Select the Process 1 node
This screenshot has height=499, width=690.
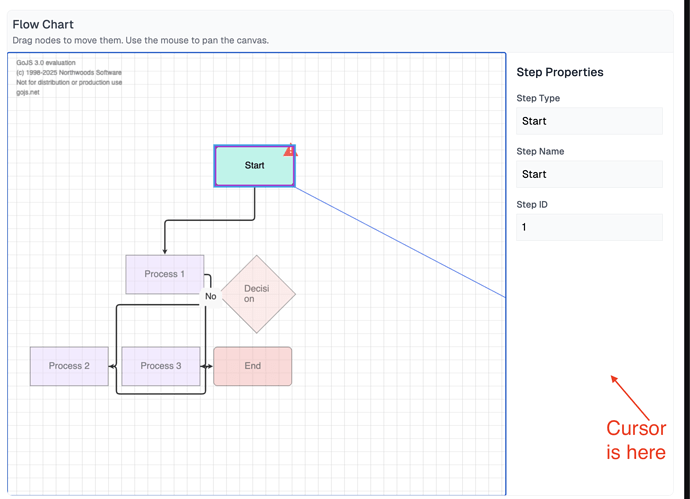(164, 274)
